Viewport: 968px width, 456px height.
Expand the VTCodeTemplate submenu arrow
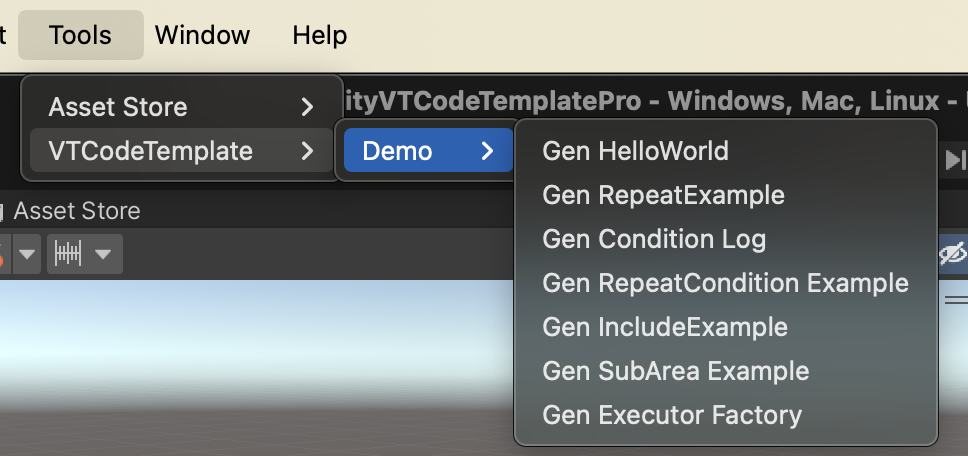tap(307, 151)
